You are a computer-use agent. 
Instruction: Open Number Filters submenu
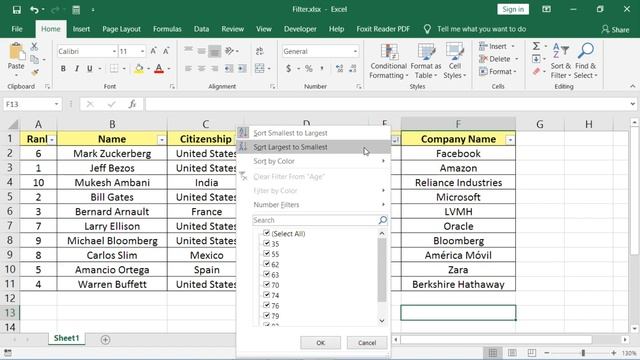pyautogui.click(x=313, y=204)
